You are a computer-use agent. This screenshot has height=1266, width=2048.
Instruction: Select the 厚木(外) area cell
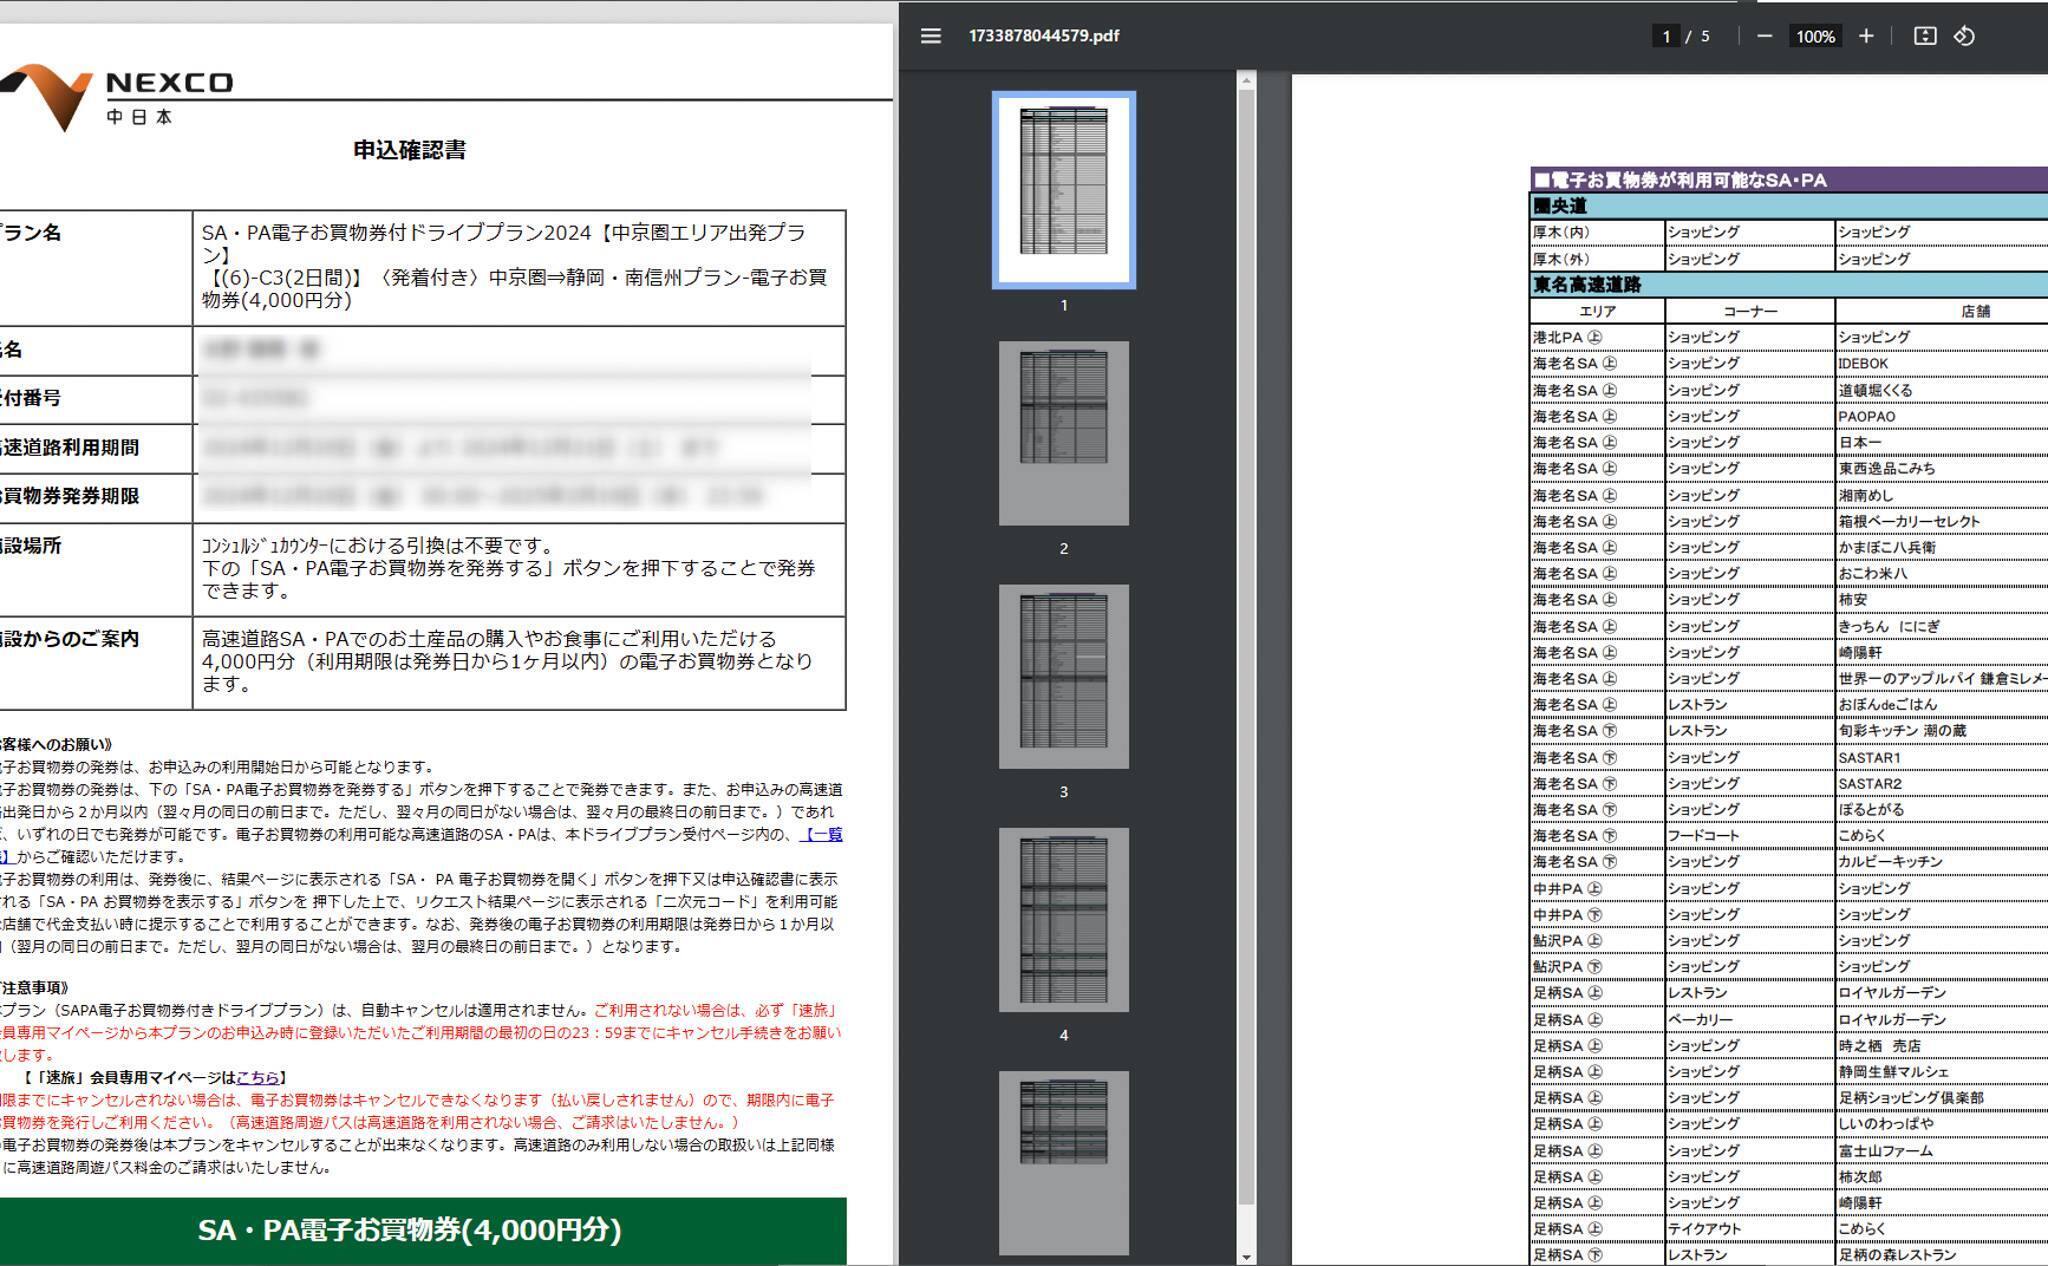[1597, 258]
